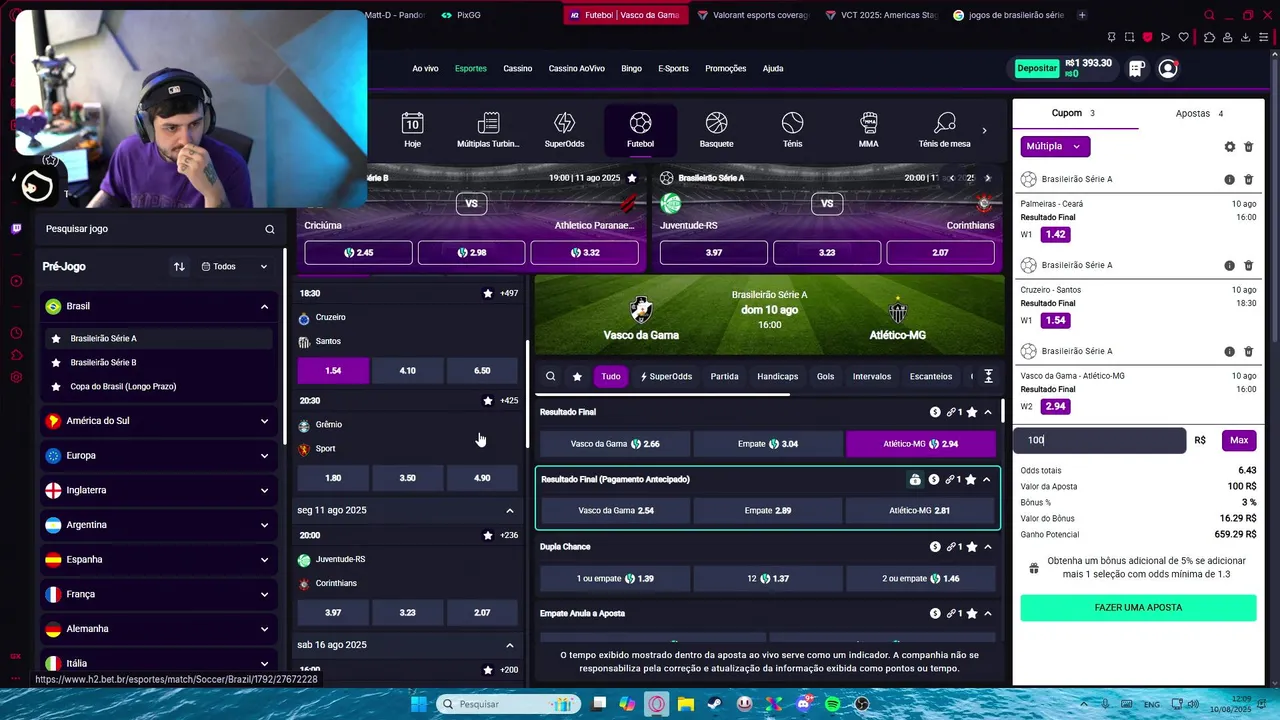
Task: Click the sort arrows icon next to Pré-Jogo
Action: [x=179, y=267]
